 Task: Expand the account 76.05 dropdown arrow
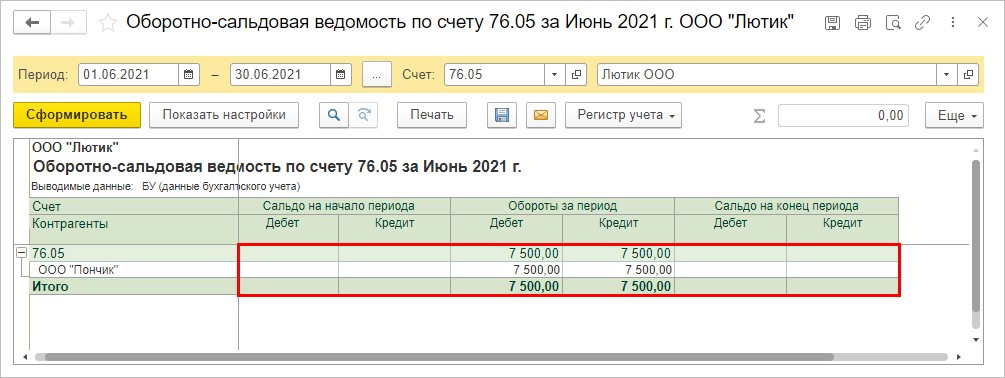(x=554, y=74)
